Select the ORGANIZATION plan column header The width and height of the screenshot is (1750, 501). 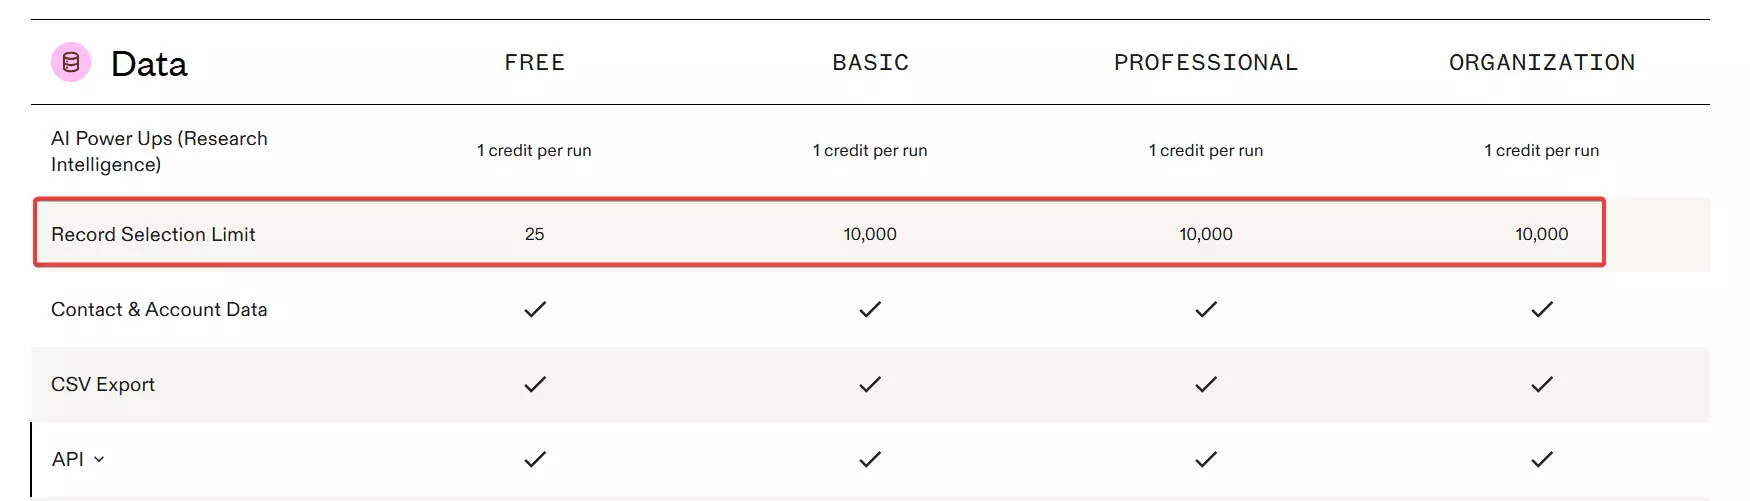click(x=1542, y=63)
